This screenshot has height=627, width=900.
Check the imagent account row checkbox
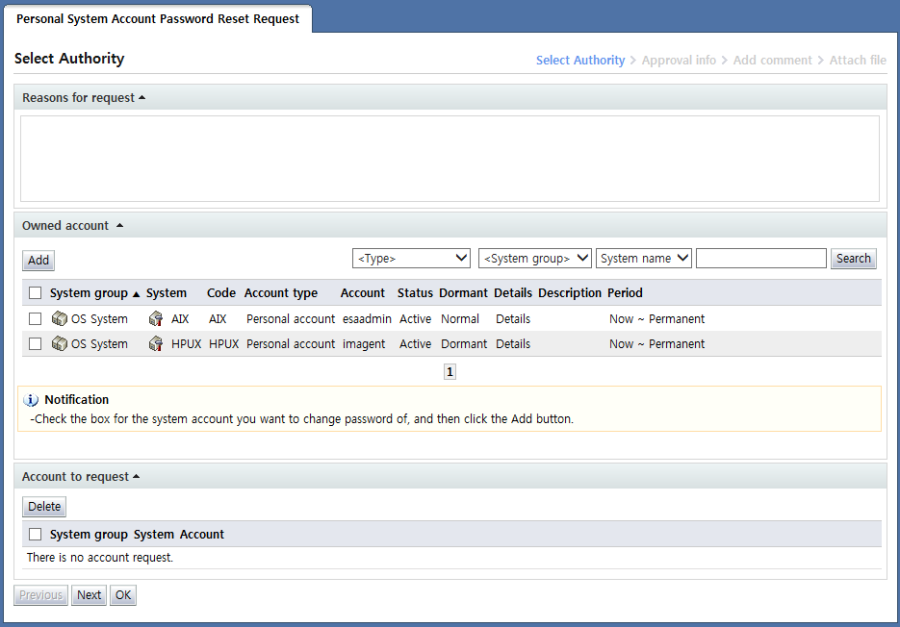(x=35, y=344)
